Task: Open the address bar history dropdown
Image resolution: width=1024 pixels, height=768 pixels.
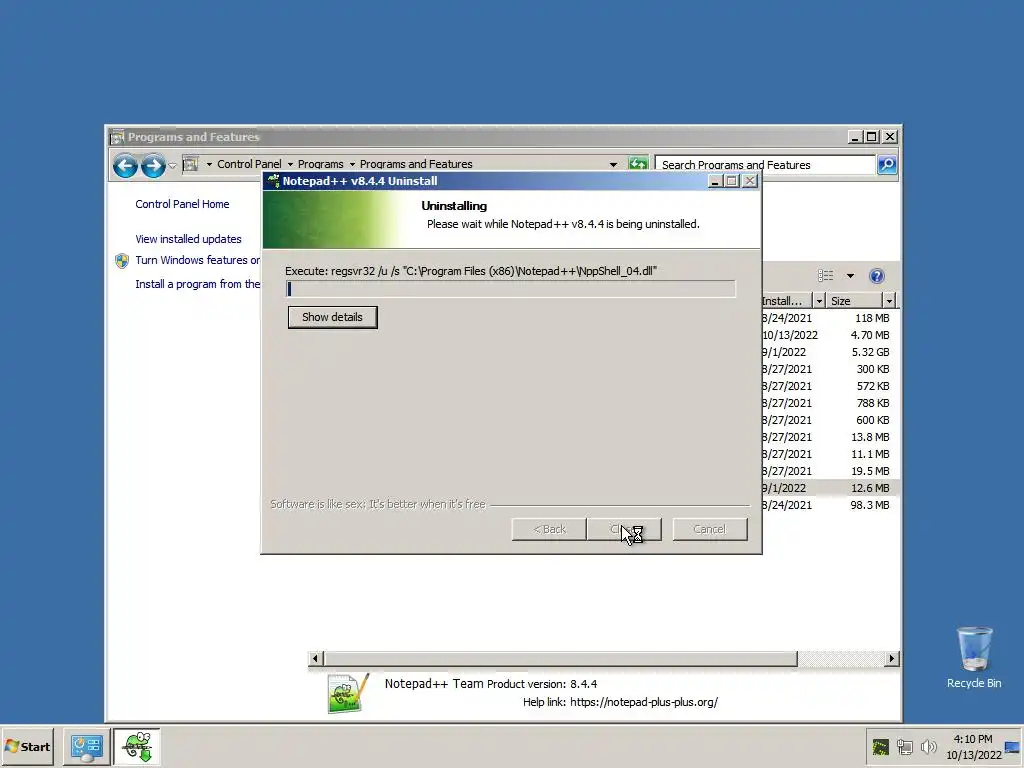Action: [613, 165]
